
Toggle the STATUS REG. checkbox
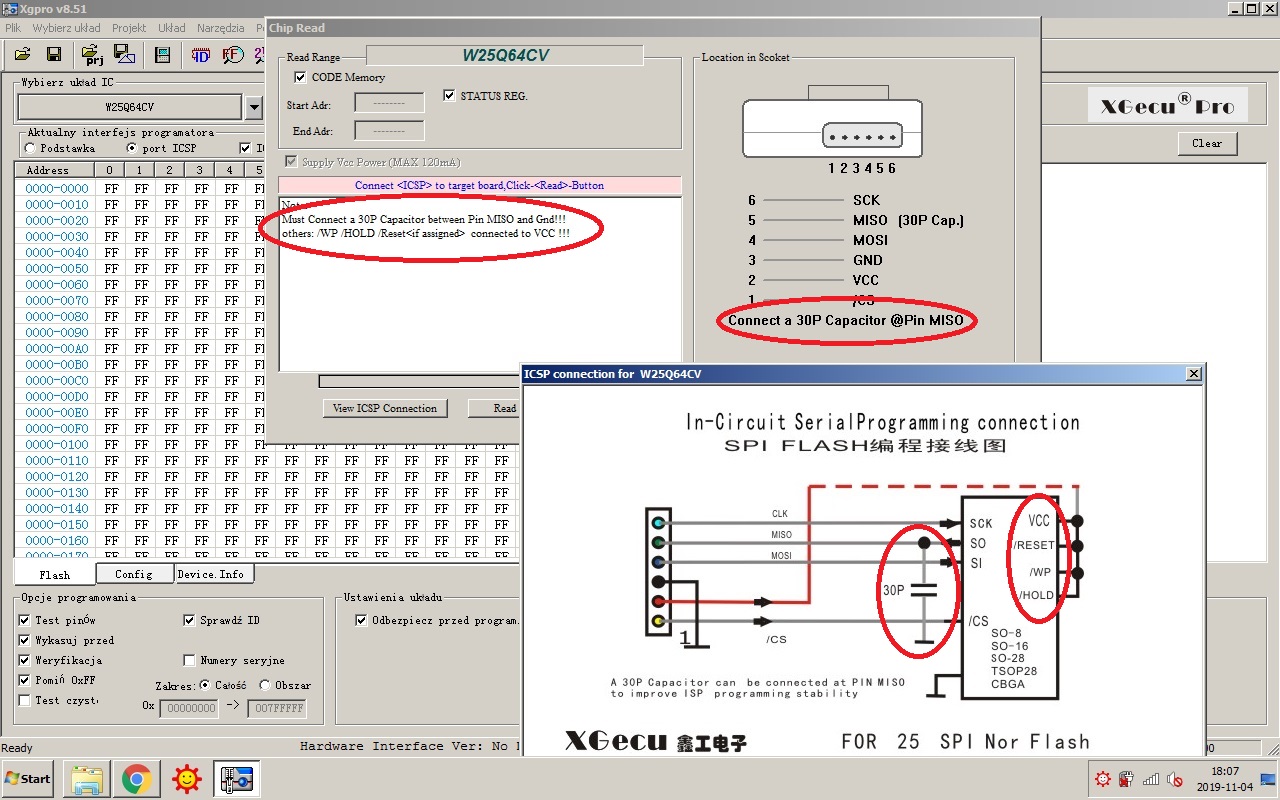(x=449, y=96)
